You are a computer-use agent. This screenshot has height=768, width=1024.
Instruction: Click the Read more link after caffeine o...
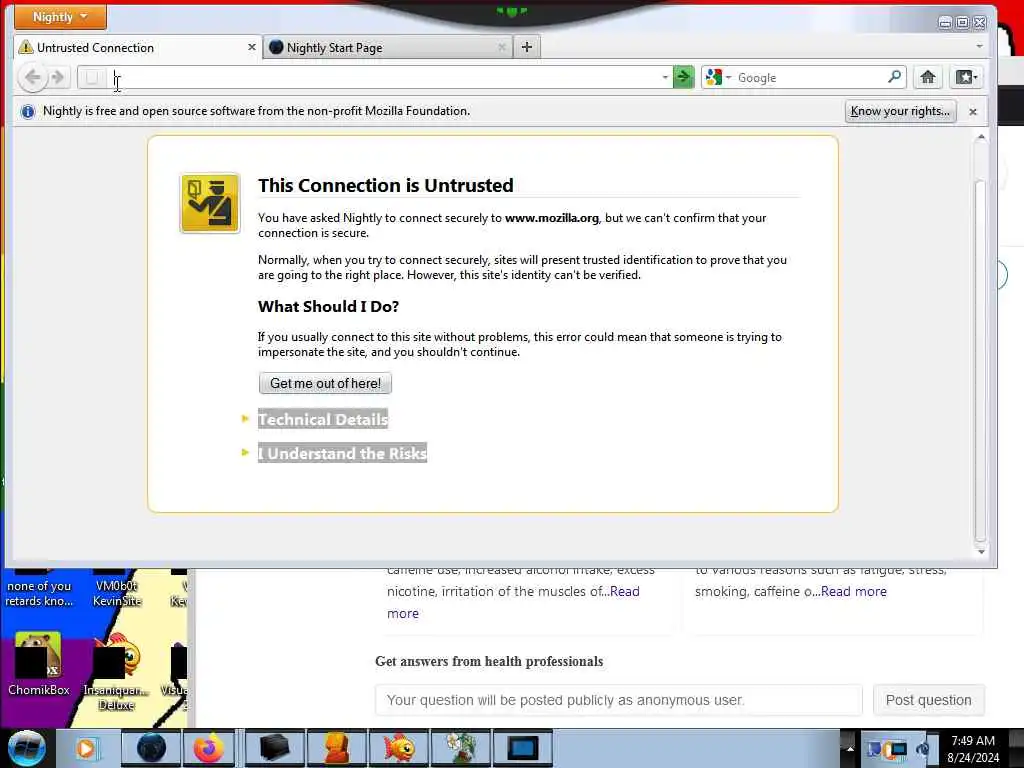[854, 592]
